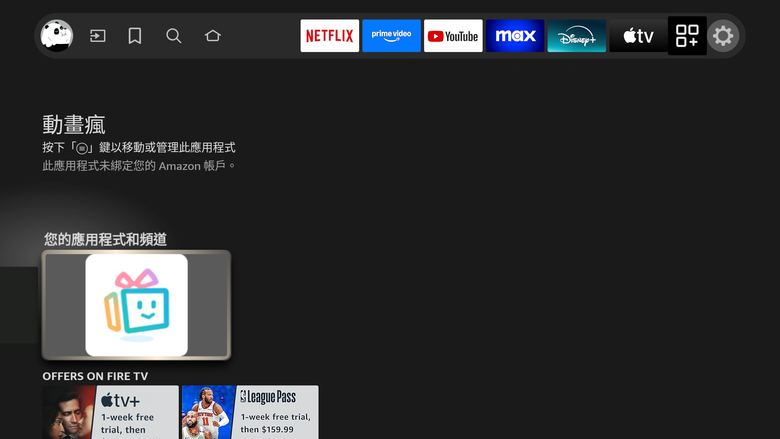This screenshot has height=439, width=780.
Task: Open the panda profile avatar
Action: pyautogui.click(x=57, y=36)
